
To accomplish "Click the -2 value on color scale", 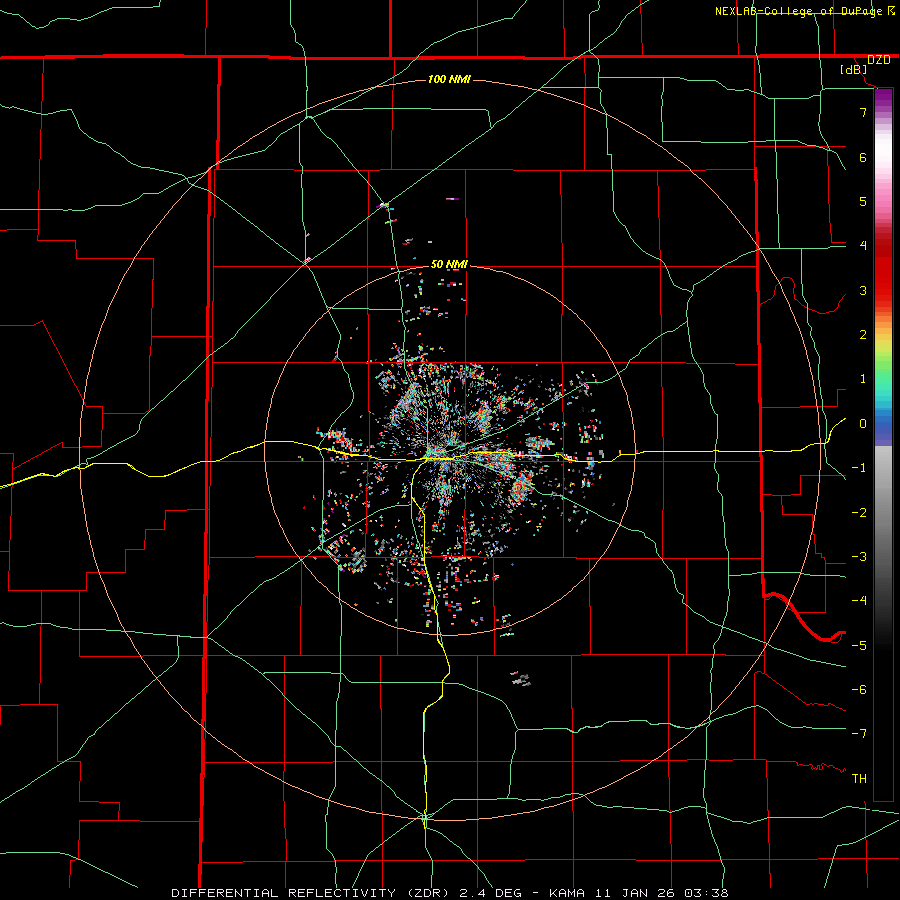I will [x=859, y=513].
